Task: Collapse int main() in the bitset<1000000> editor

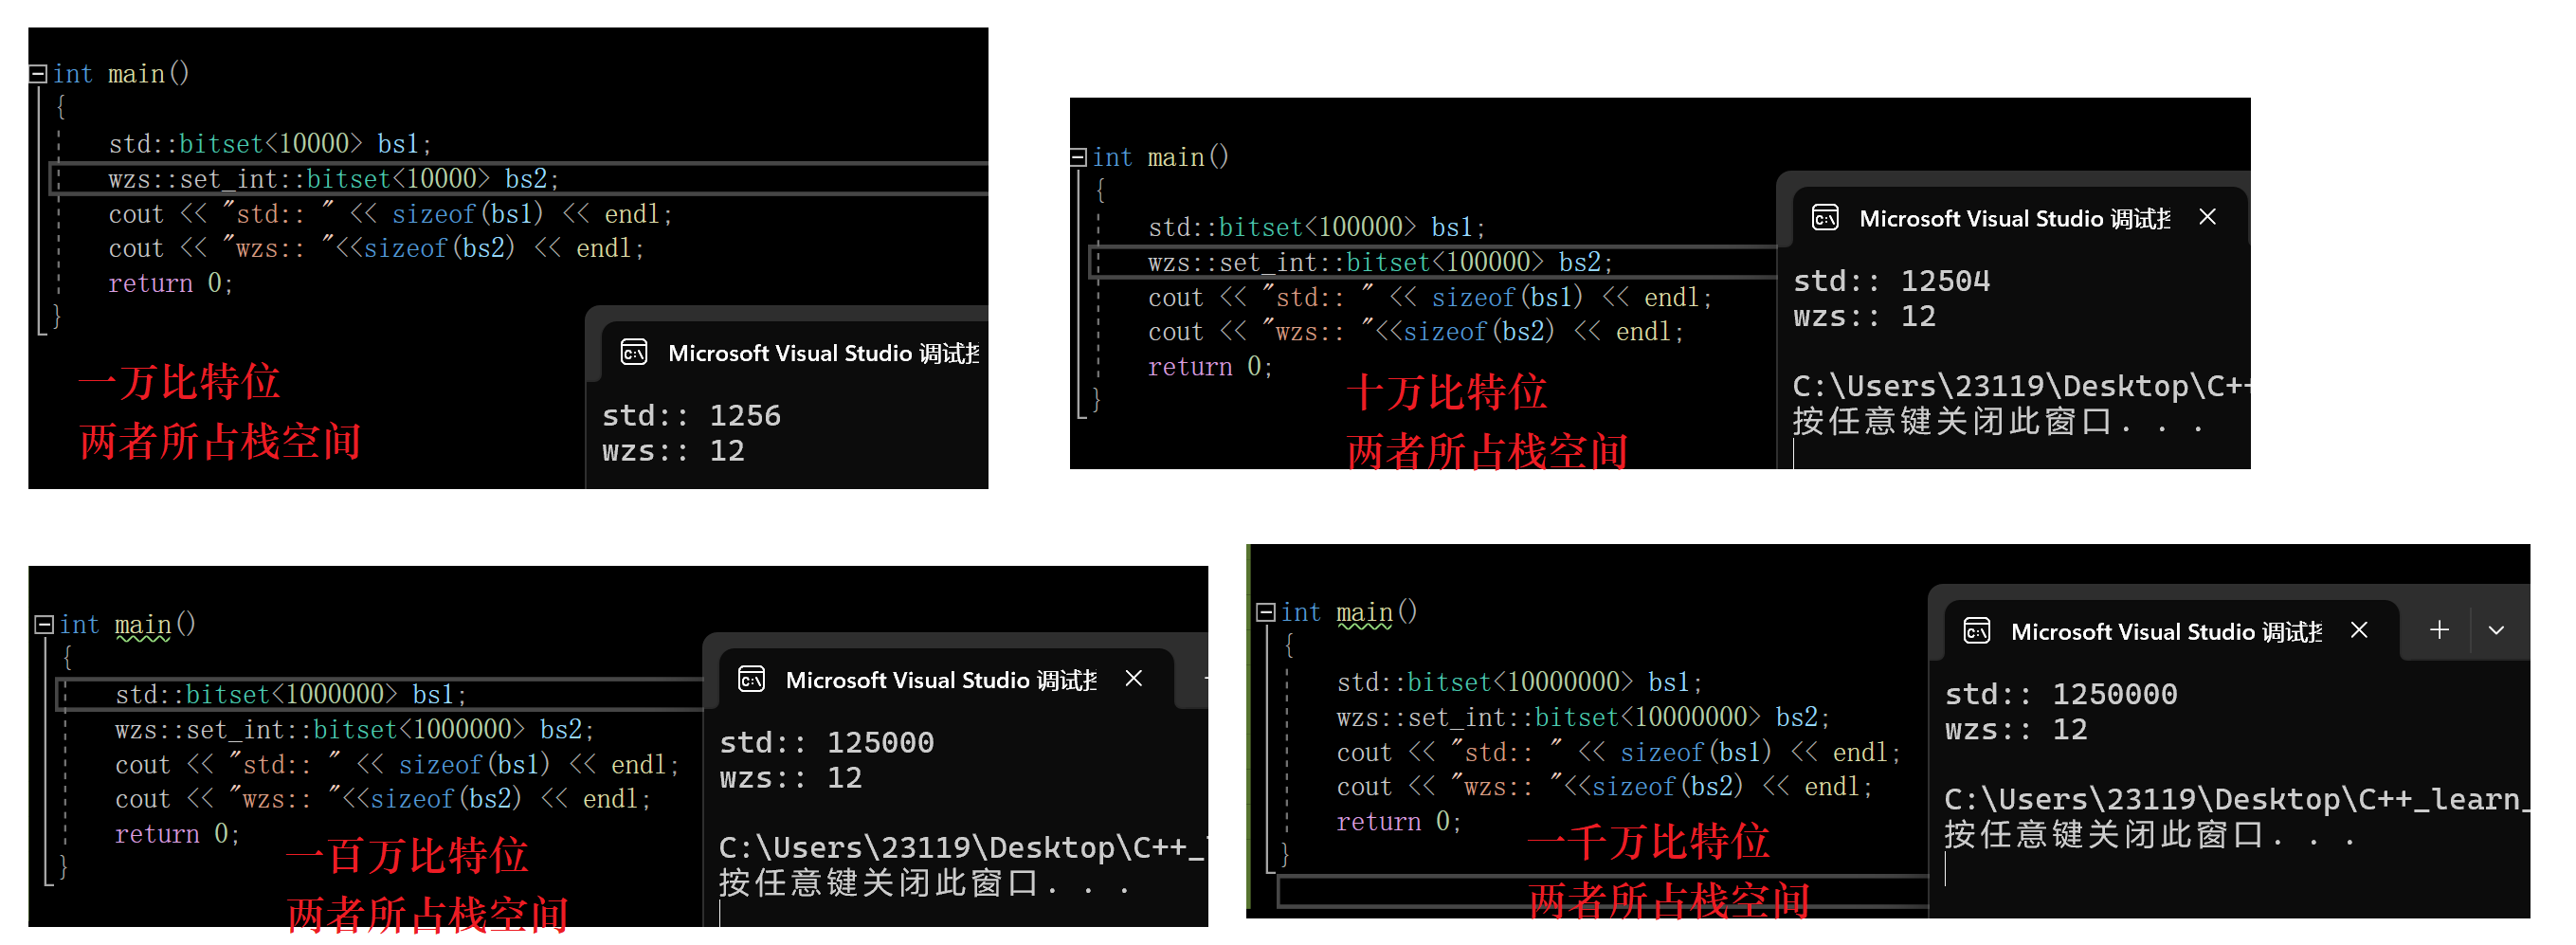Action: [x=44, y=624]
